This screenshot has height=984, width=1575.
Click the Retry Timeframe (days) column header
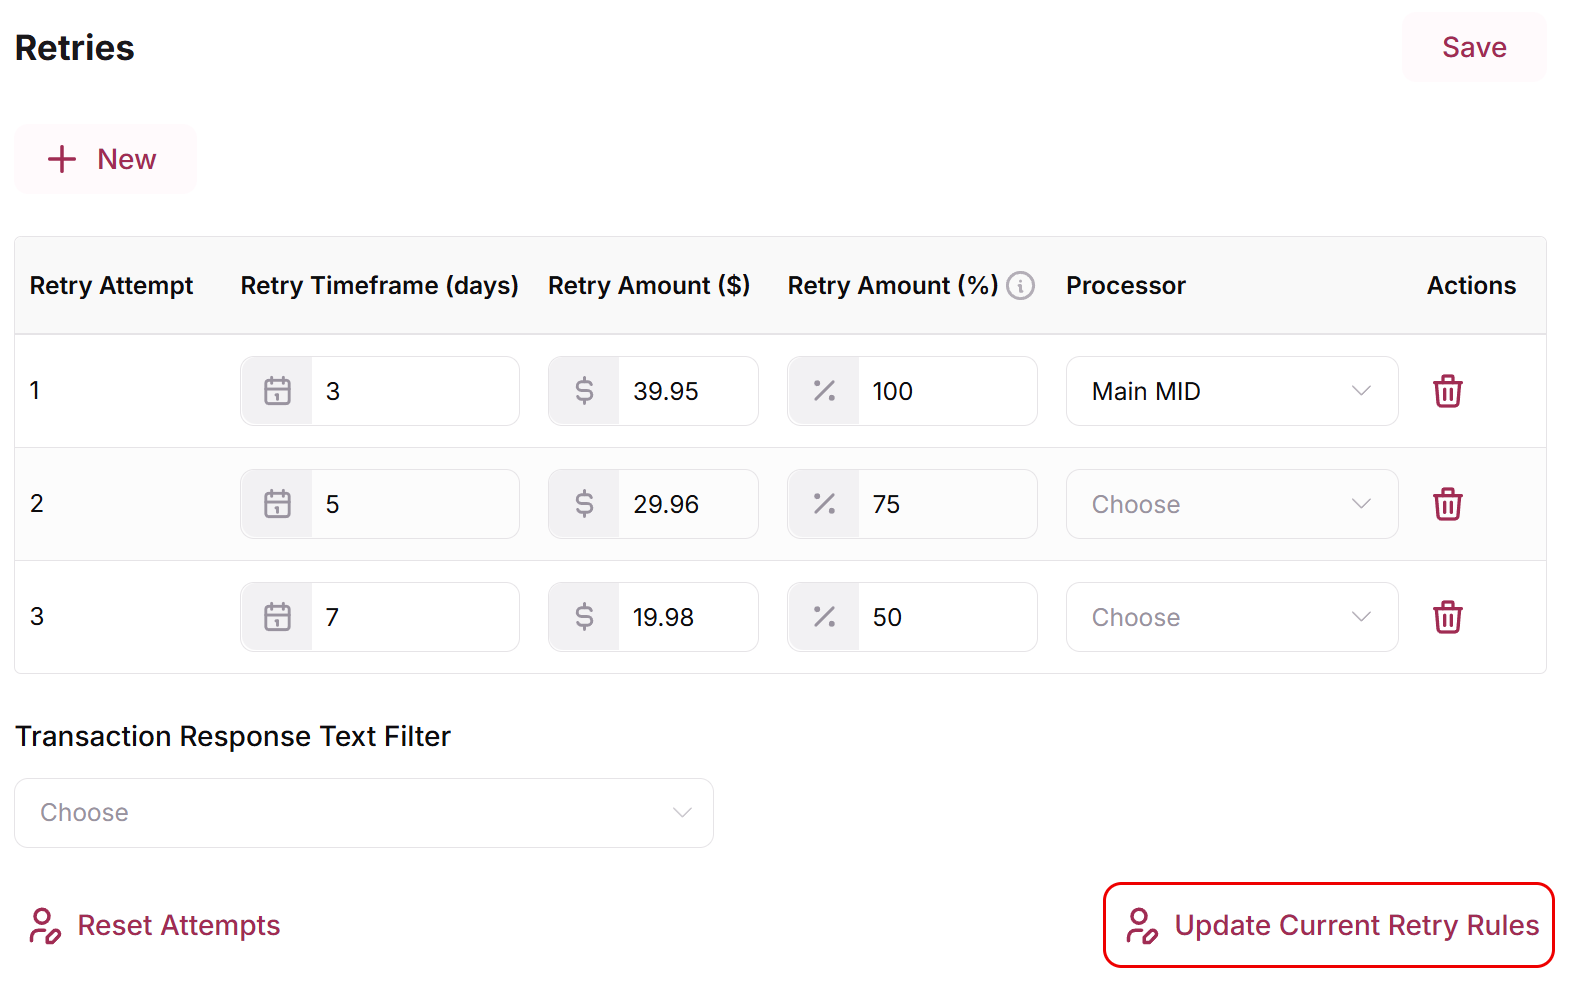(379, 286)
